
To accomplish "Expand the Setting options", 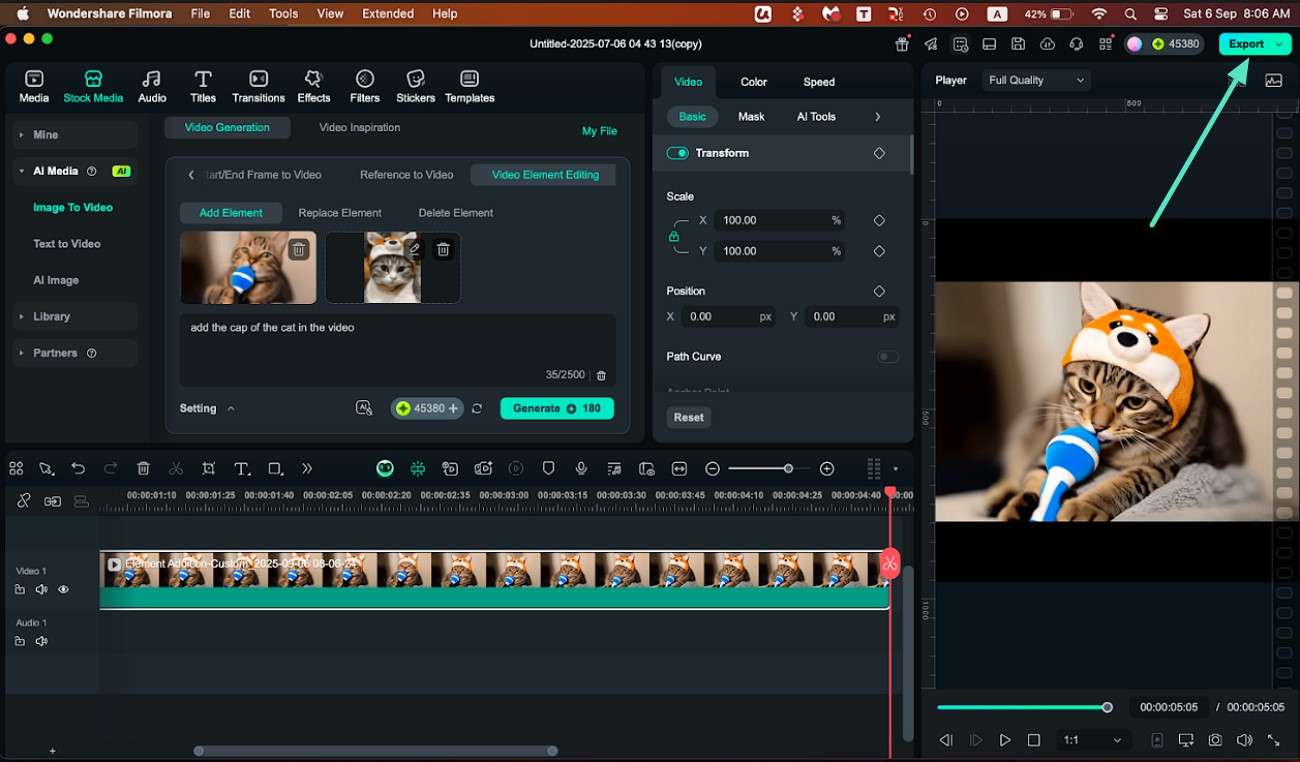I will 207,408.
